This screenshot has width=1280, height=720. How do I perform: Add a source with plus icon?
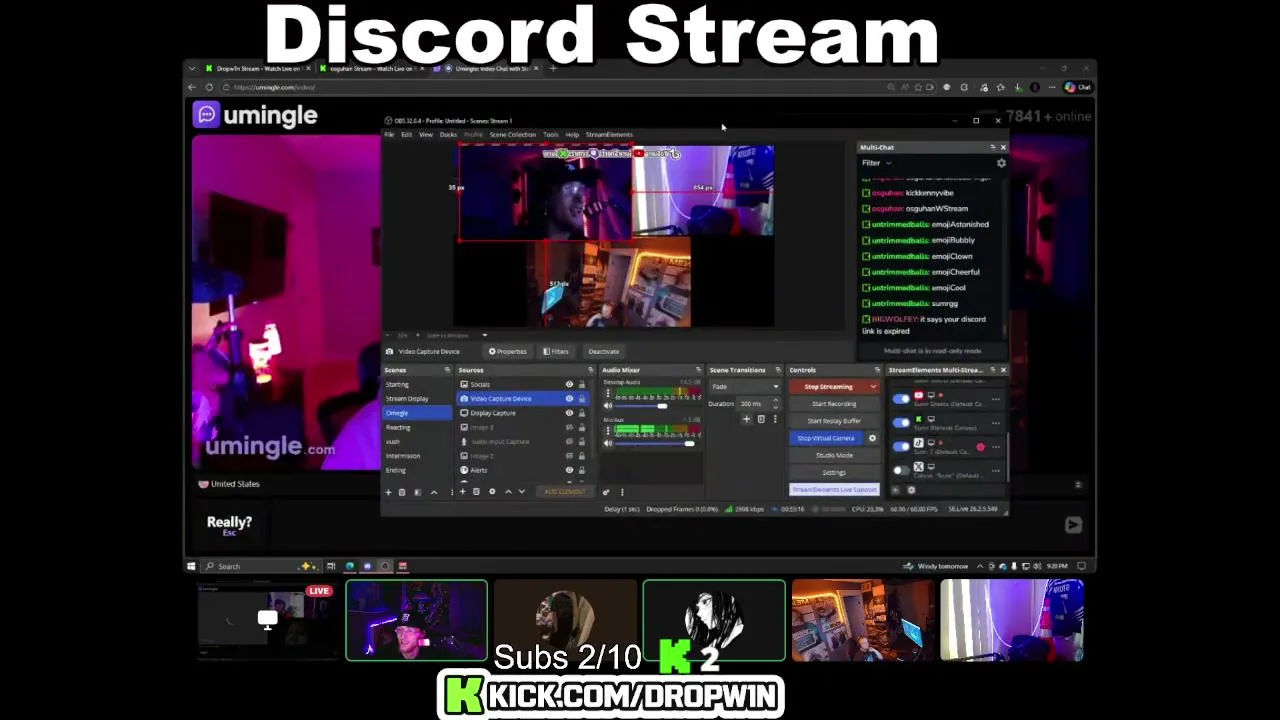(x=462, y=492)
